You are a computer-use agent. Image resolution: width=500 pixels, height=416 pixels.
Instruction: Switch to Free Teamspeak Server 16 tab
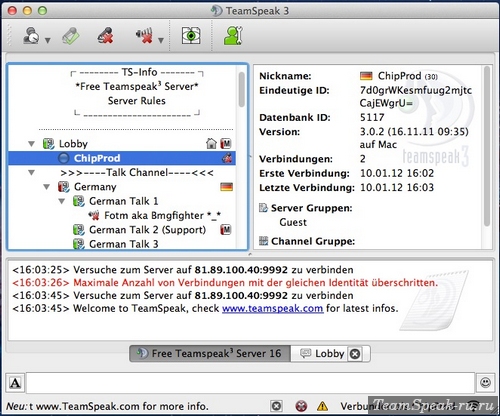click(x=210, y=353)
